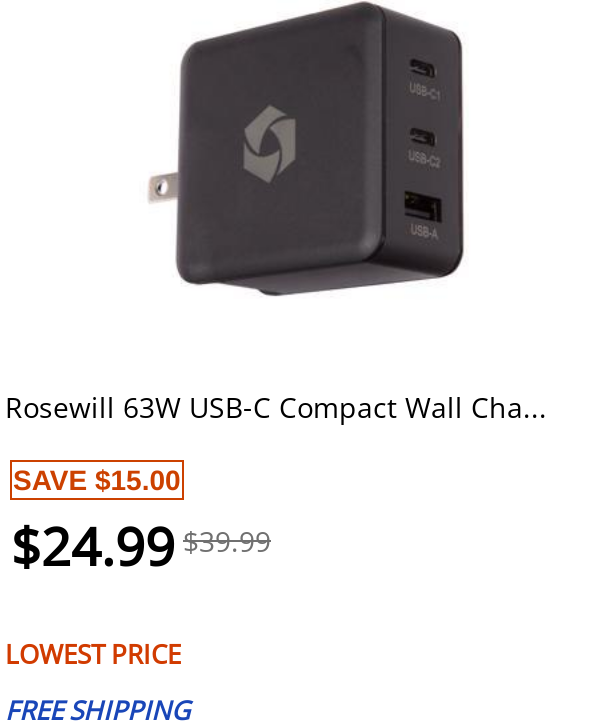Screen dimensions: 610x728
Task: Click the USB-C1 port on the charger
Action: (x=422, y=69)
